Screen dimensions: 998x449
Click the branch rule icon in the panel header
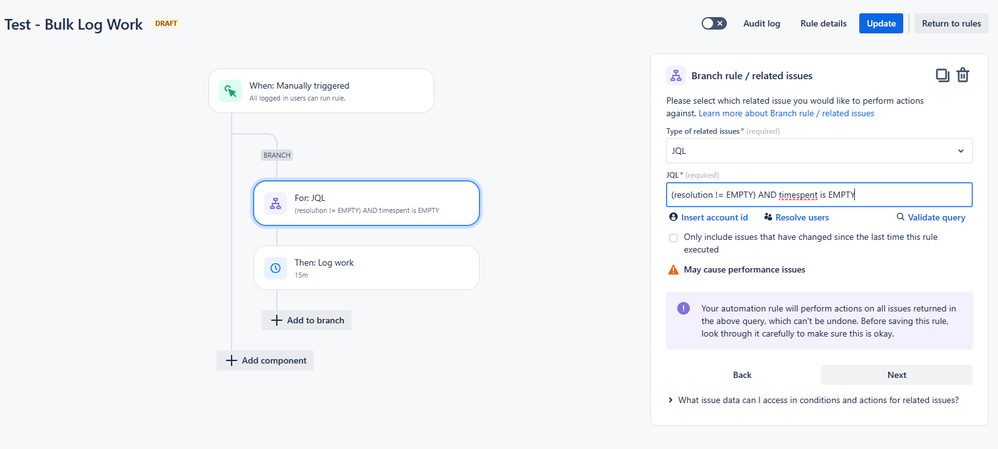click(x=675, y=76)
